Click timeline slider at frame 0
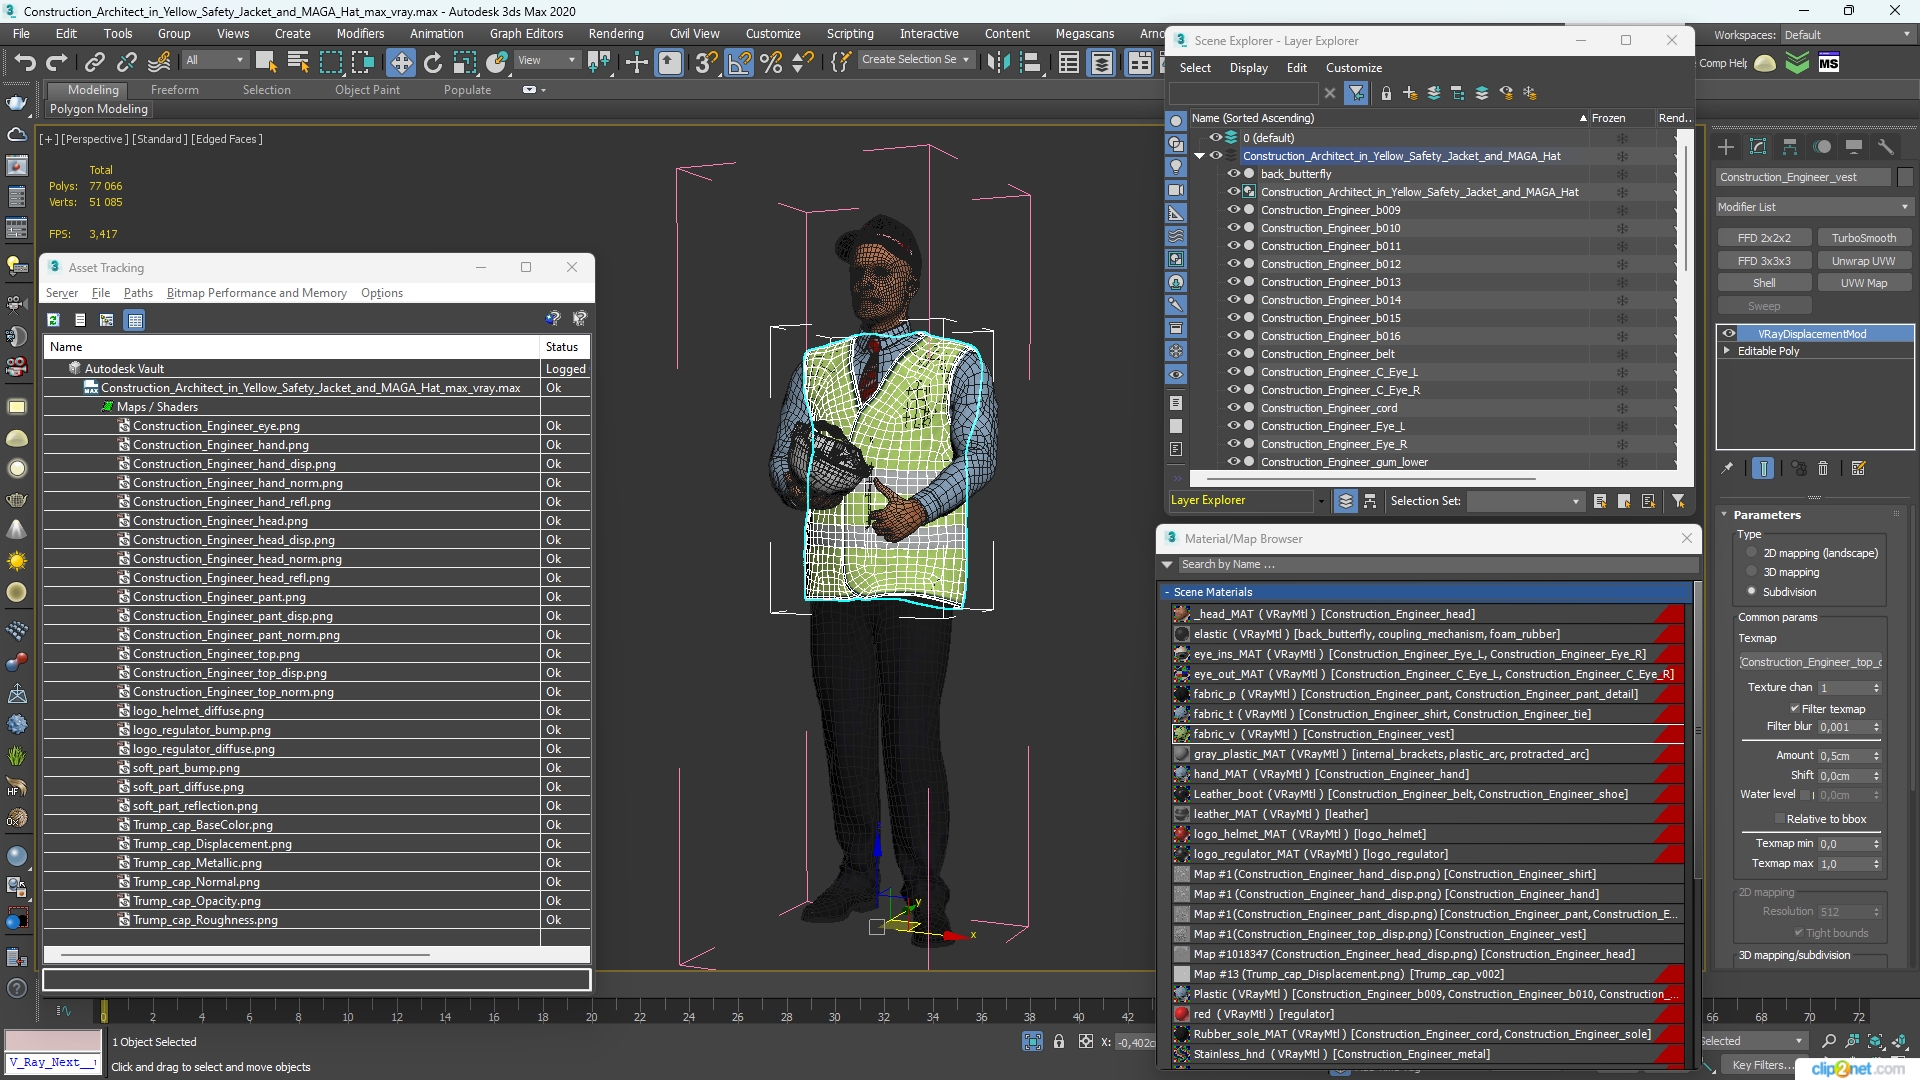The height and width of the screenshot is (1080, 1920). coord(103,1012)
